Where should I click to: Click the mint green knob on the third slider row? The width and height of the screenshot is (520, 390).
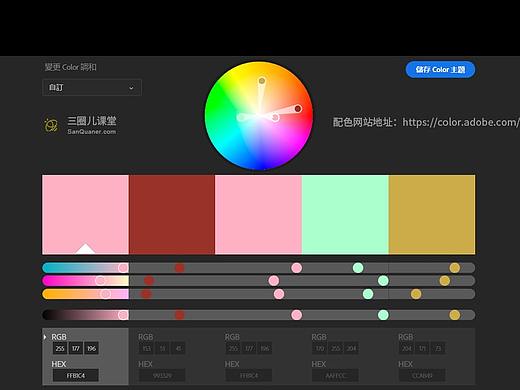click(368, 294)
